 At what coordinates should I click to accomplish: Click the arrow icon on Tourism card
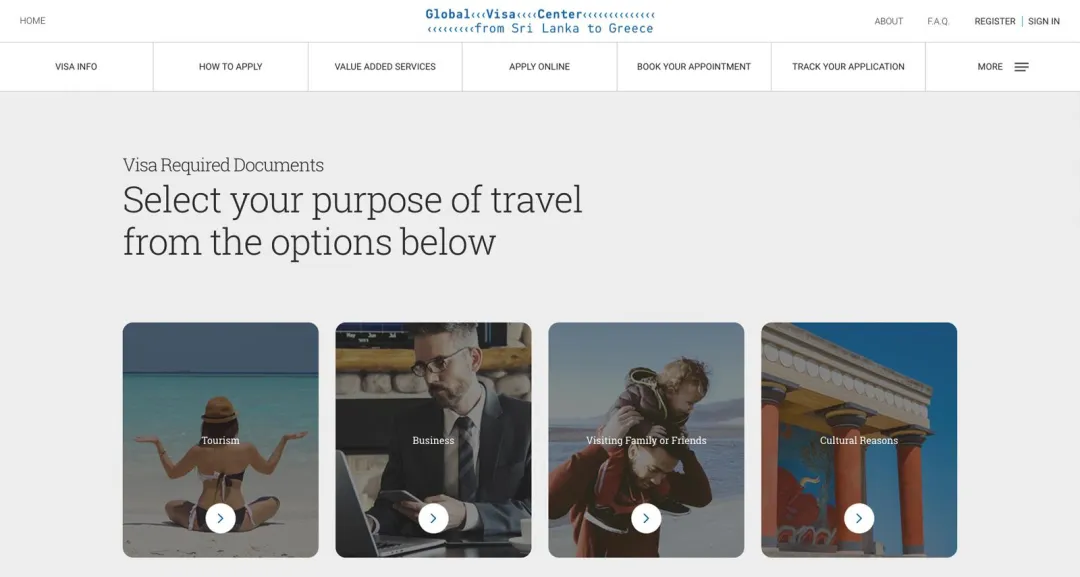click(x=221, y=518)
